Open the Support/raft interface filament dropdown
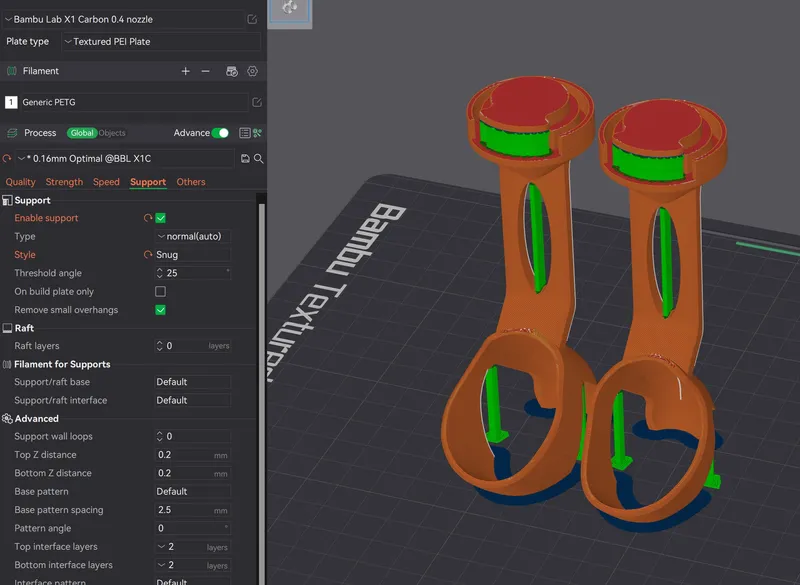The image size is (800, 585). (193, 400)
